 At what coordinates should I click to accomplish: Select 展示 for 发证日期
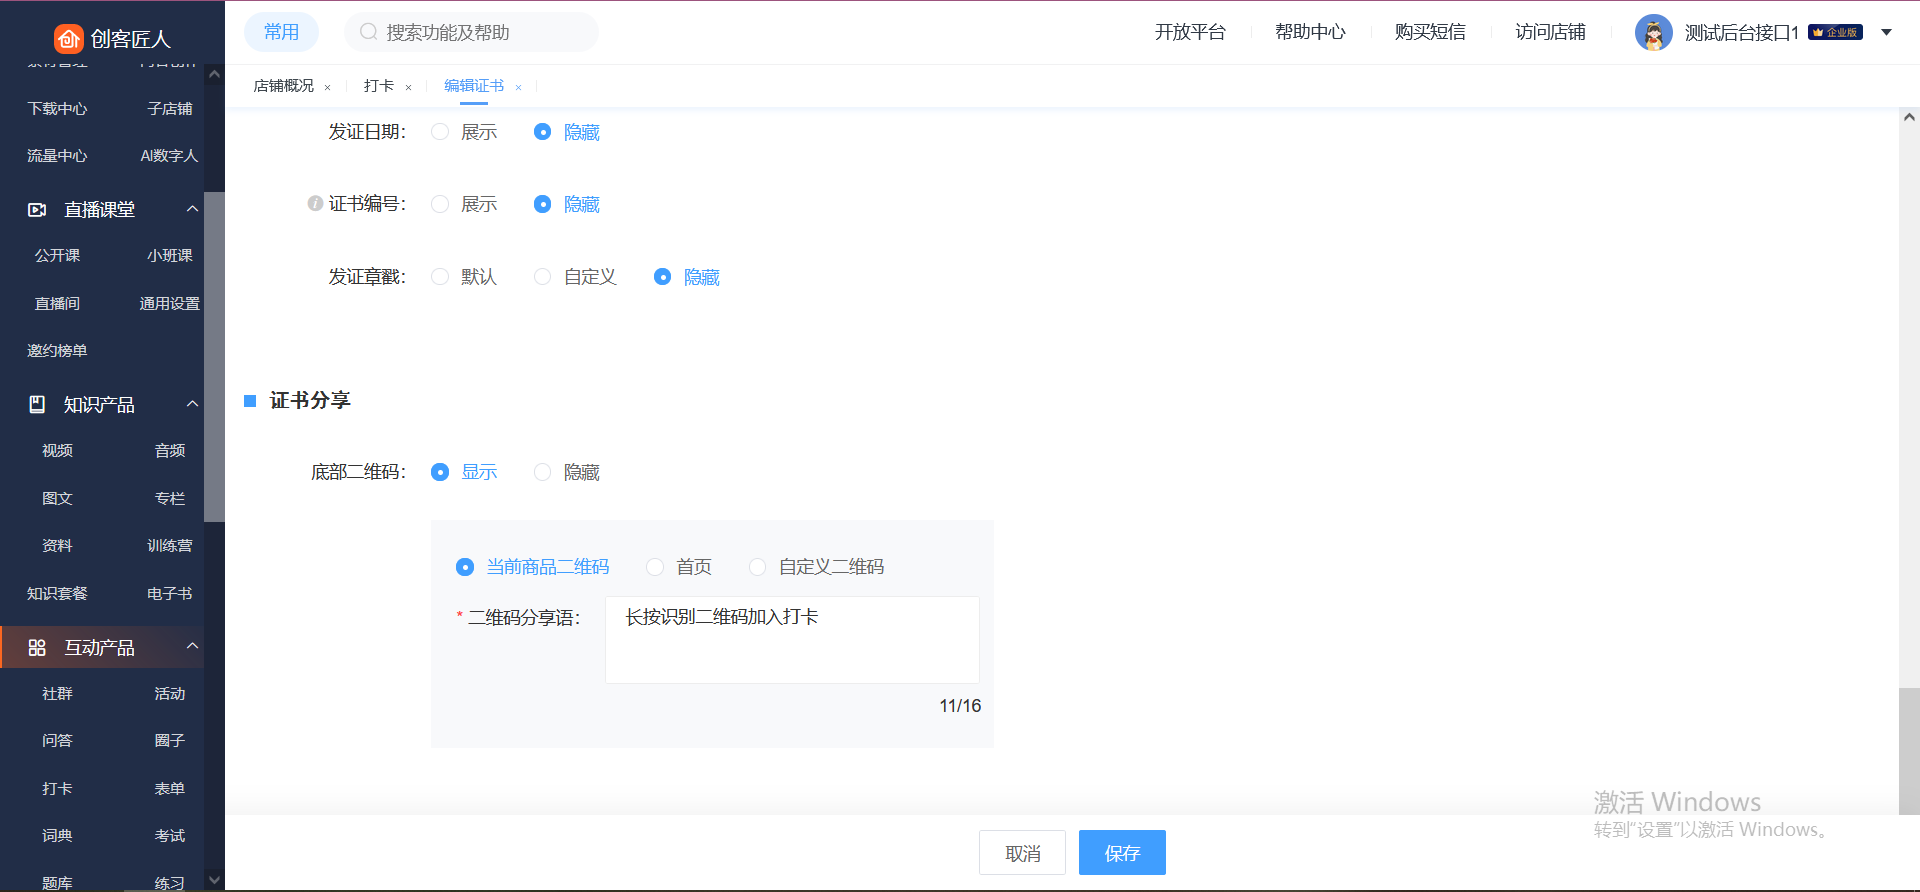440,132
